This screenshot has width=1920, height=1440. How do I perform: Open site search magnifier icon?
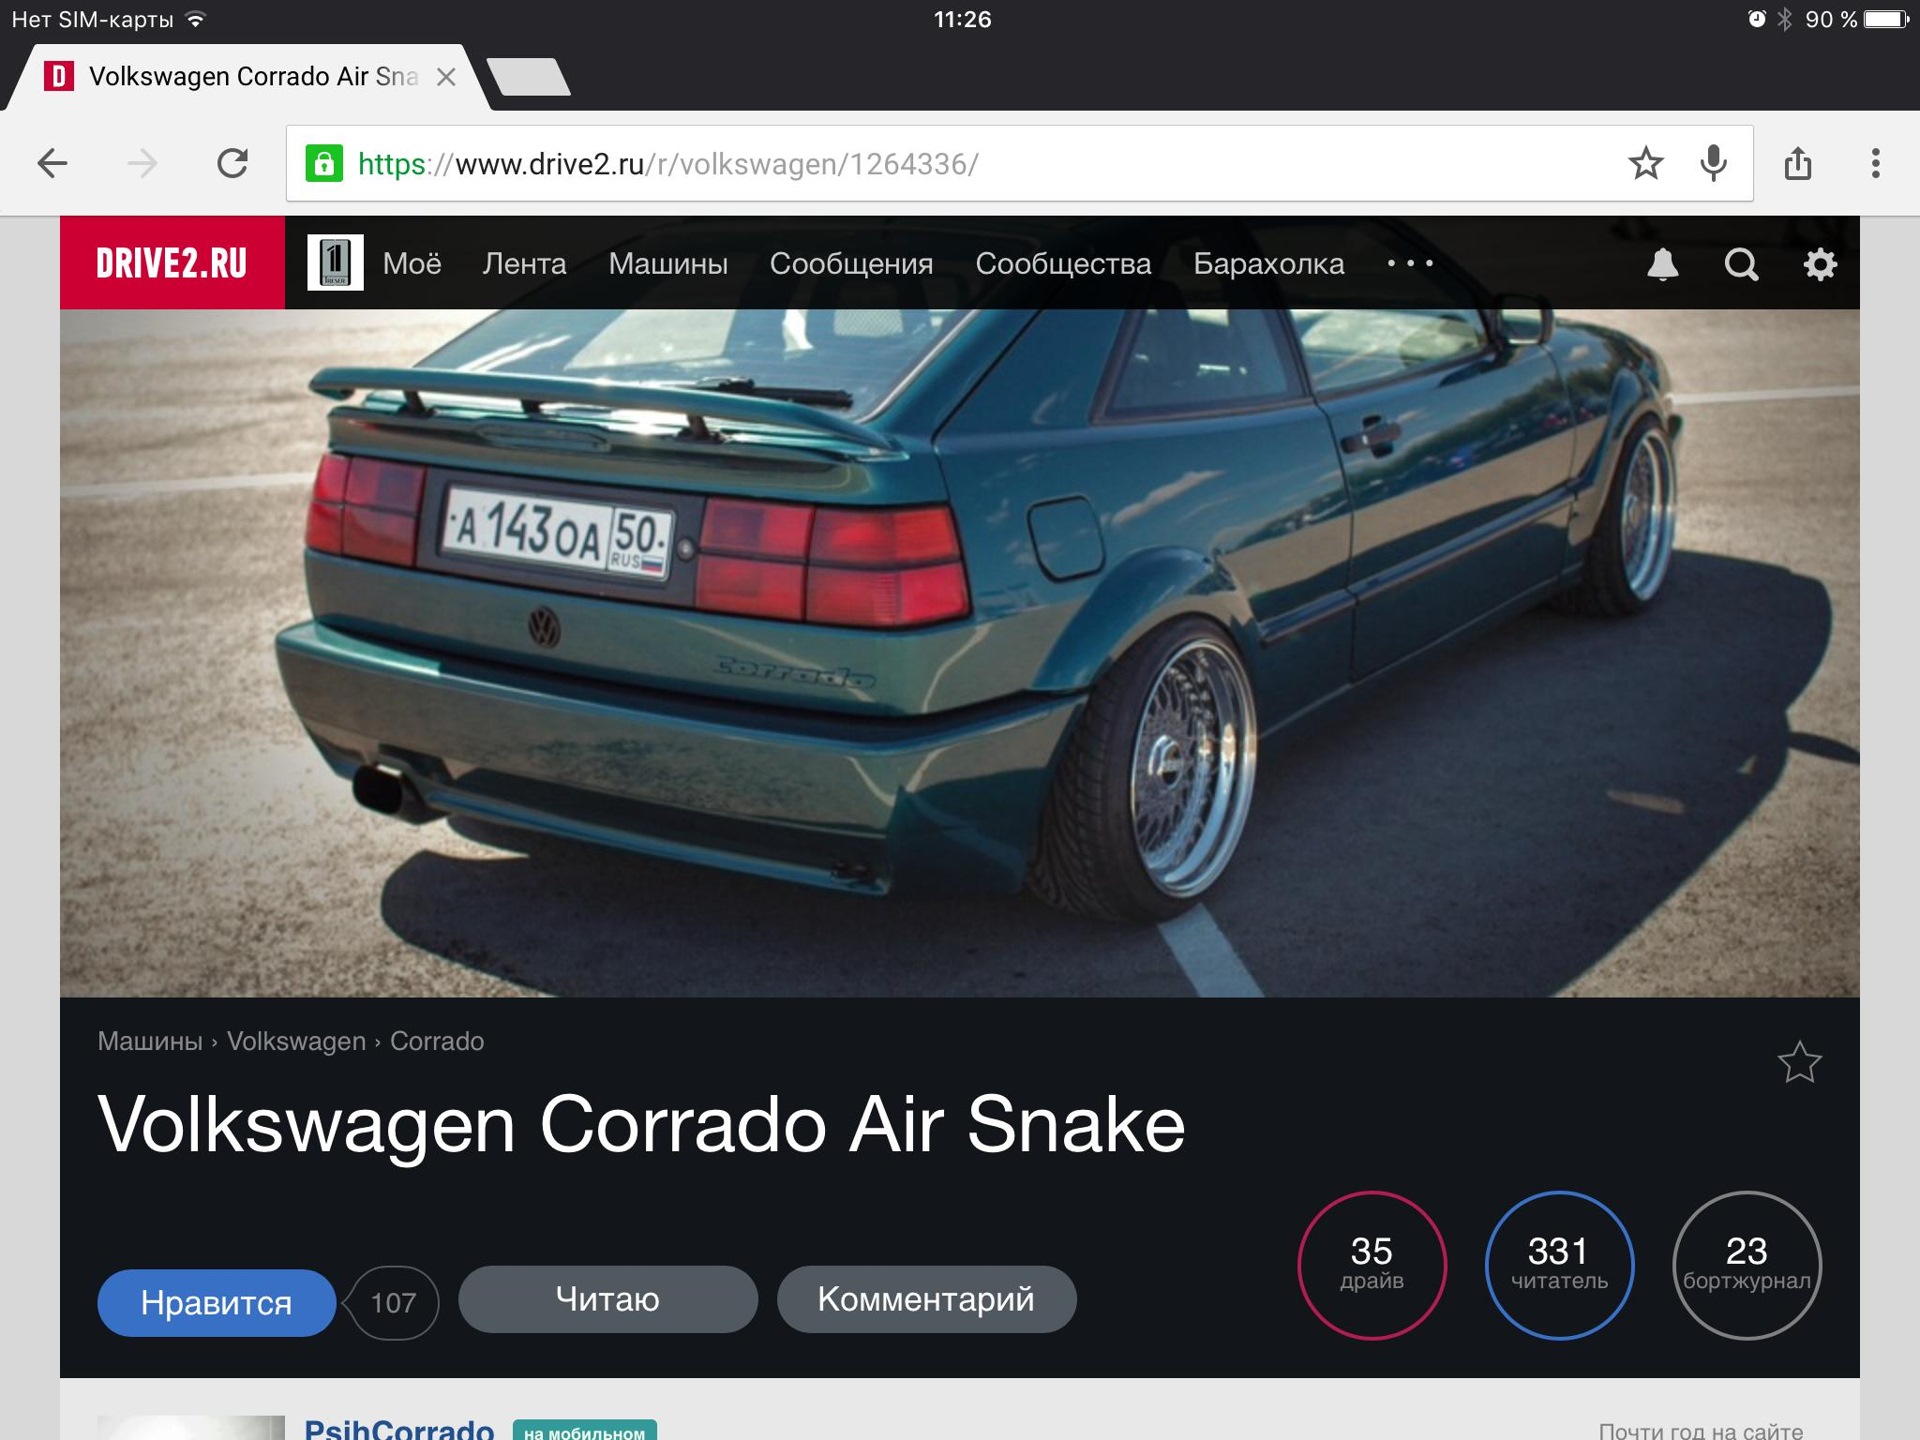[x=1741, y=264]
